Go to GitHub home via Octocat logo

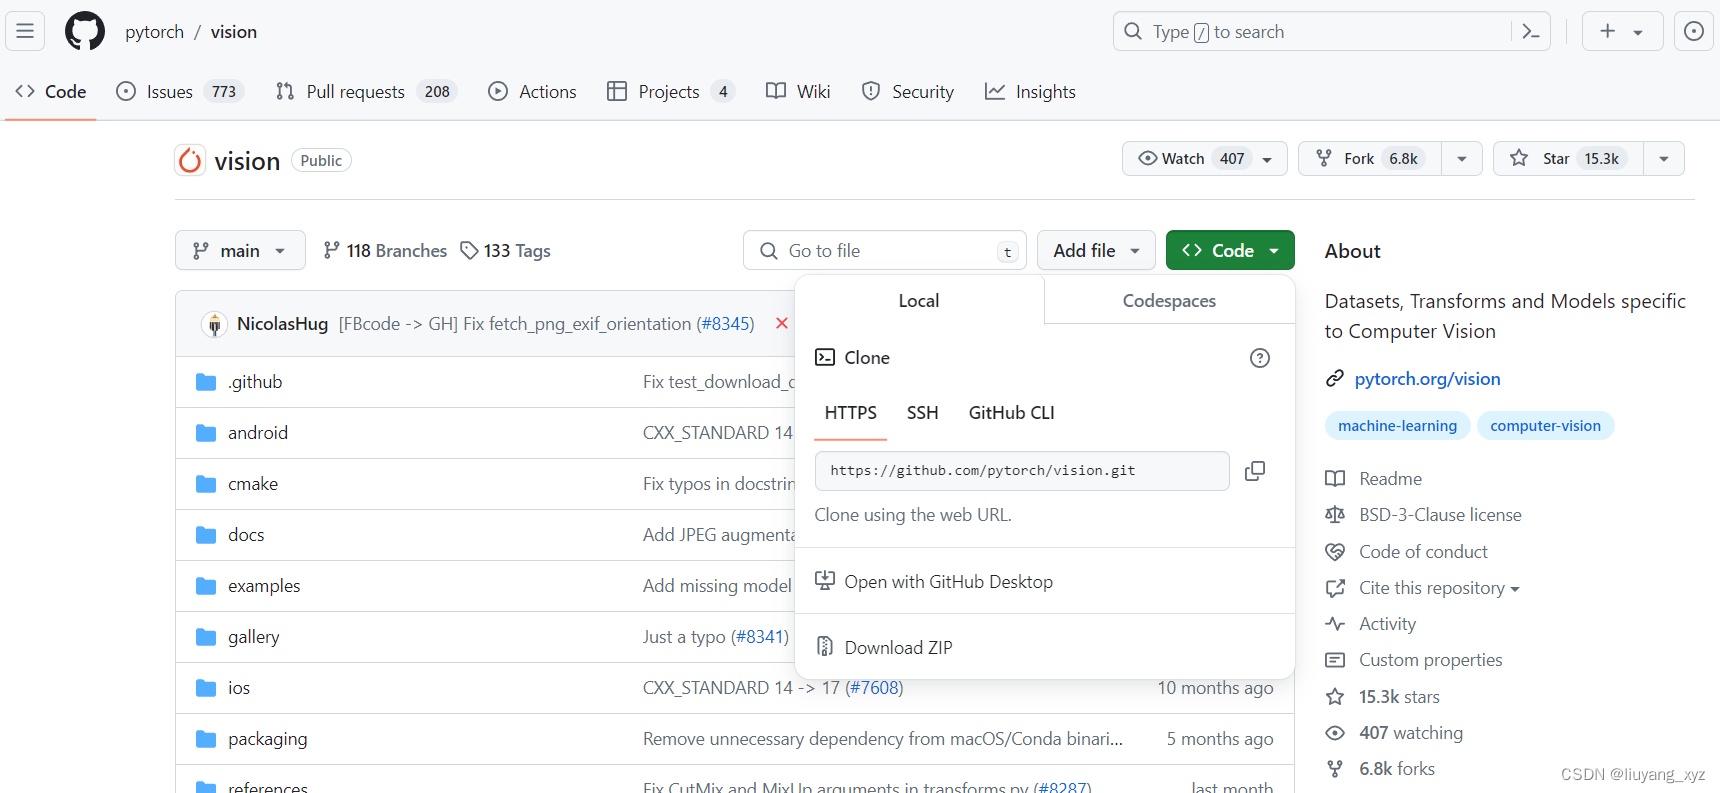85,31
